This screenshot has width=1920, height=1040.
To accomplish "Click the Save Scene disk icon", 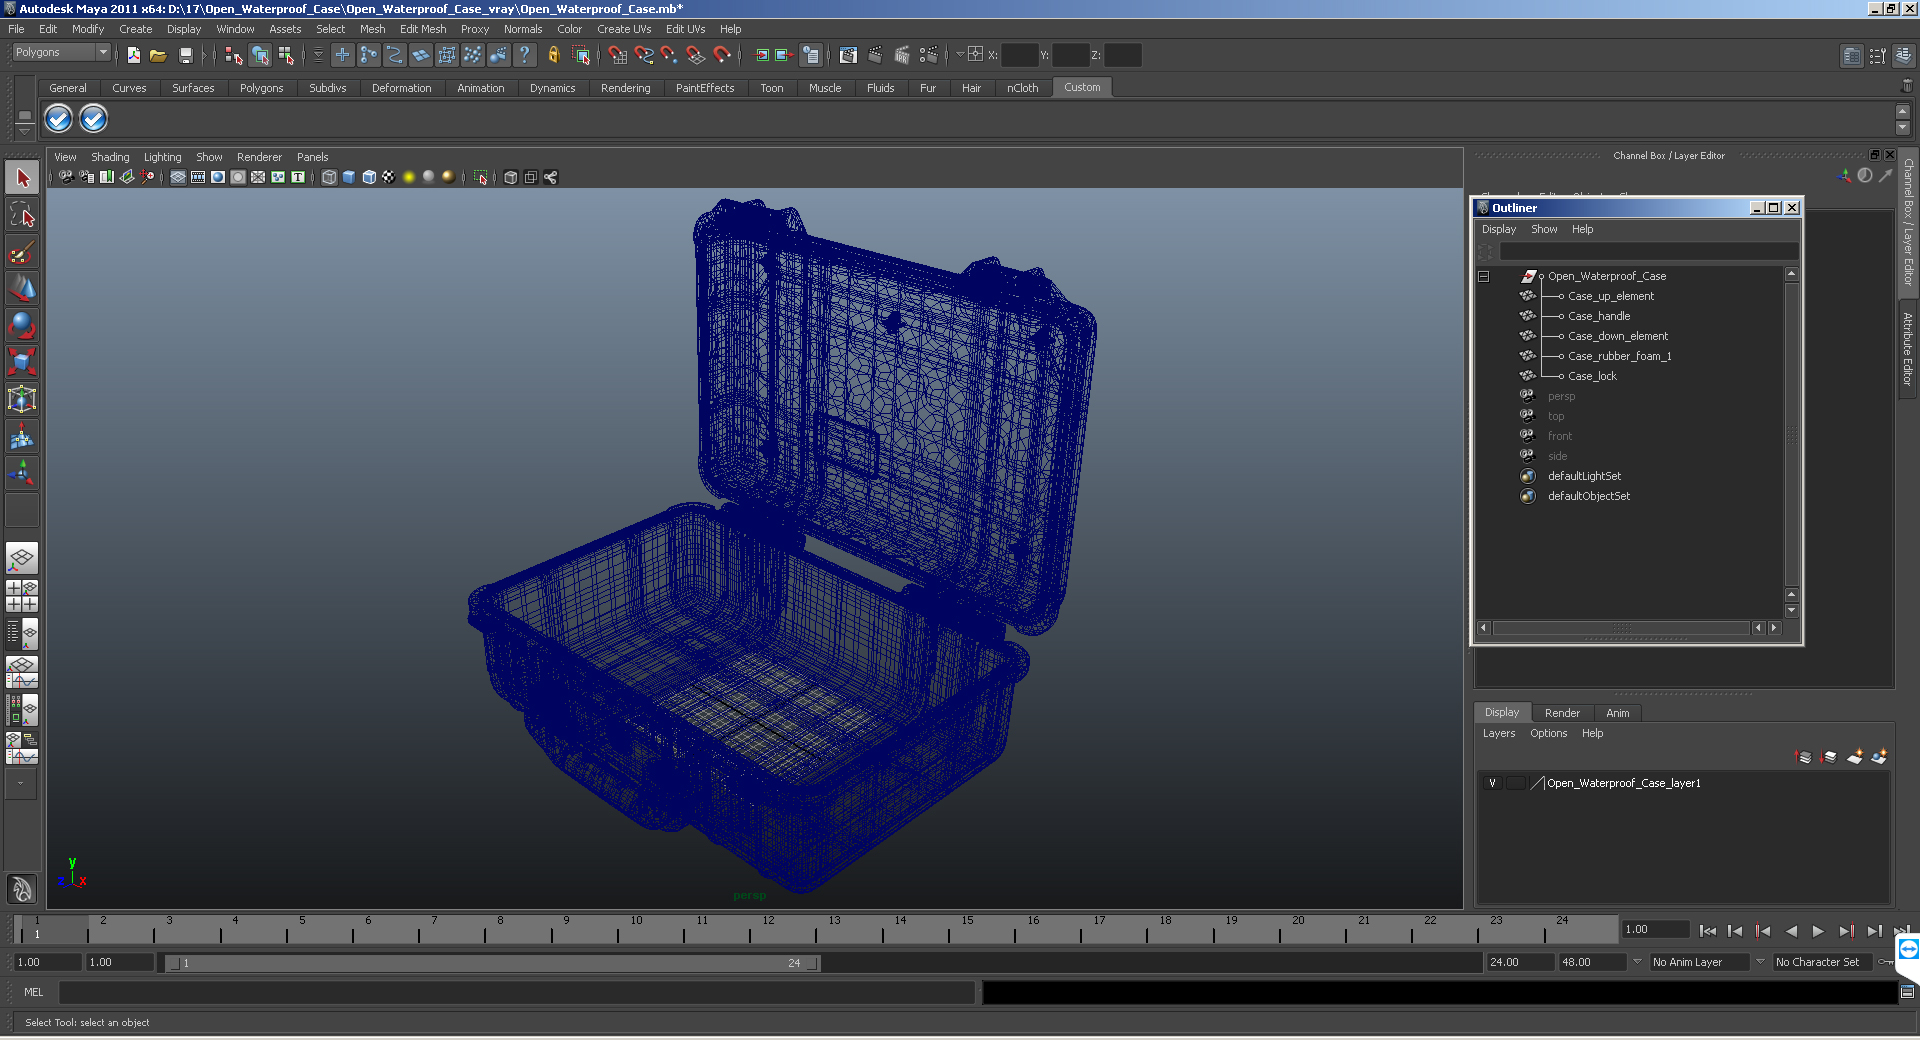I will 185,55.
